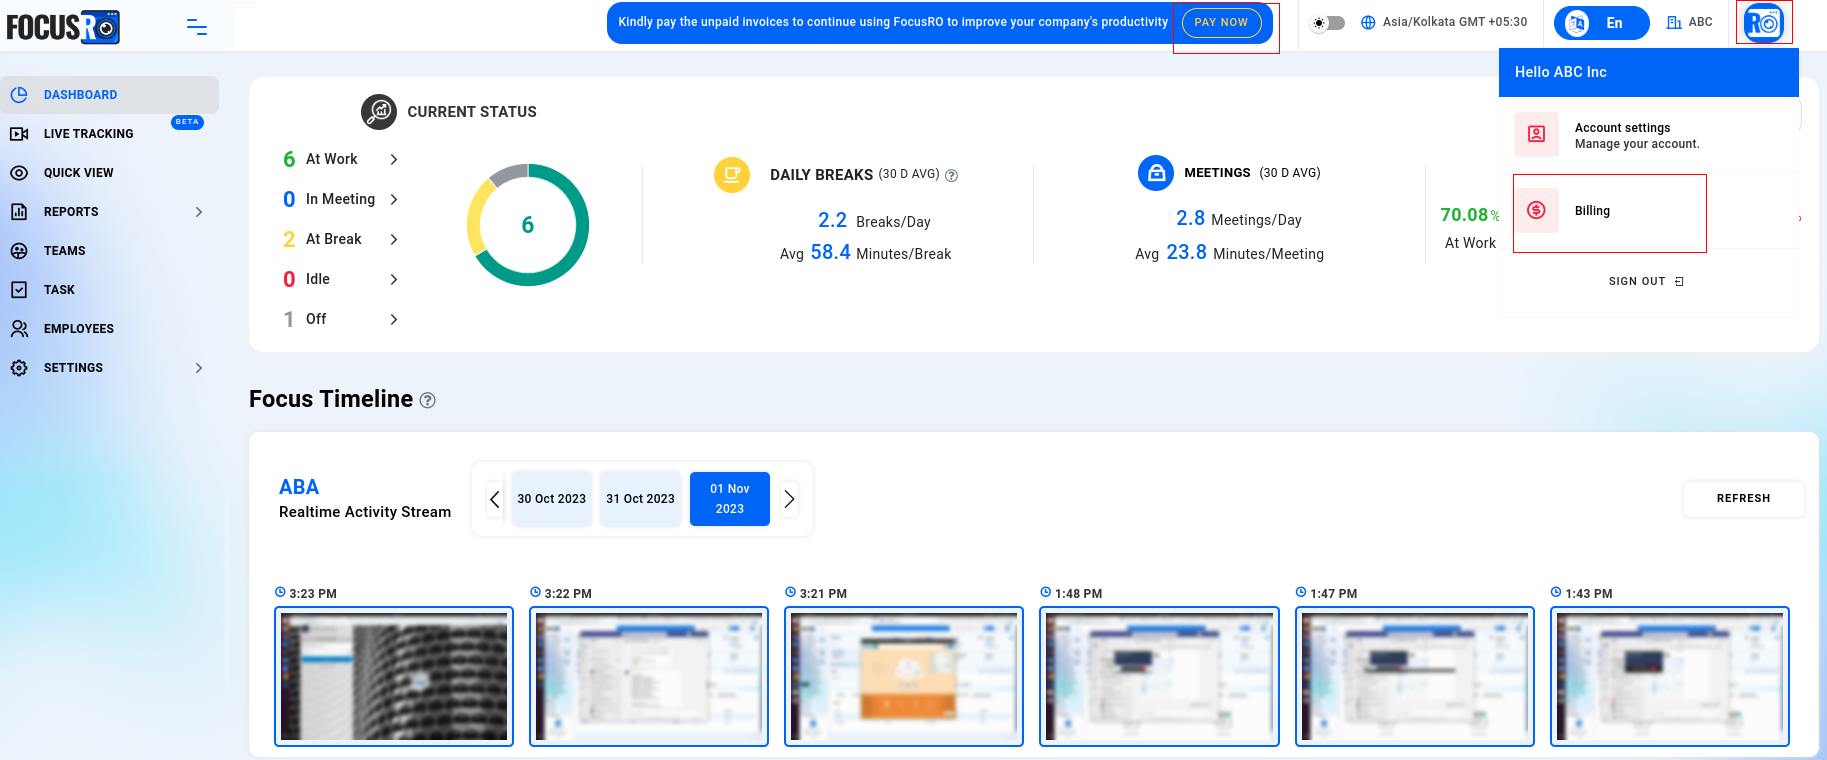Open the 1:48 PM screenshot thumbnail
The width and height of the screenshot is (1827, 760).
click(x=1160, y=677)
